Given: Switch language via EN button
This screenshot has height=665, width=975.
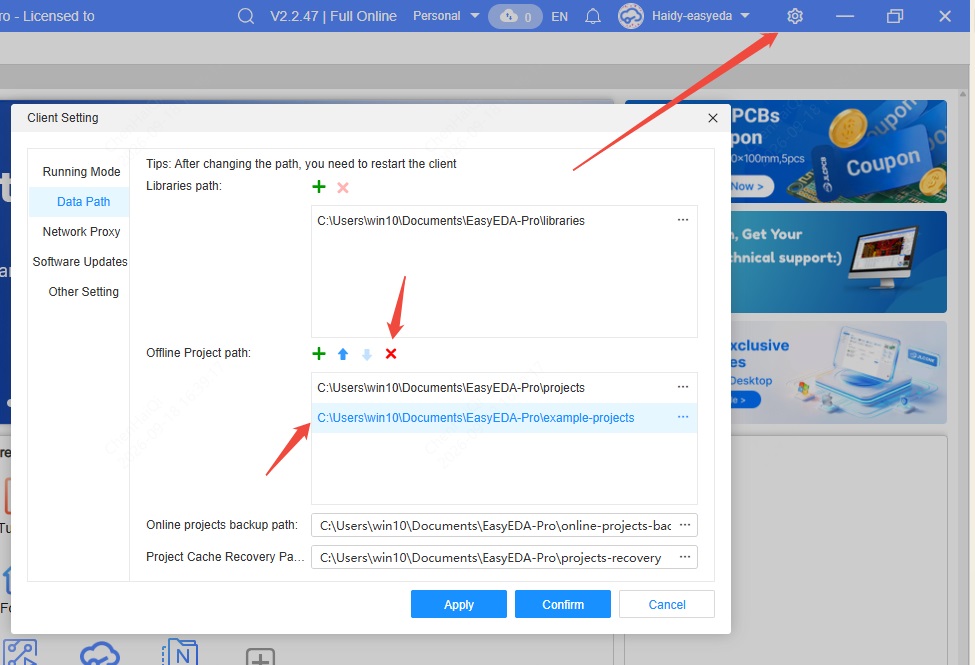Looking at the screenshot, I should coord(559,17).
